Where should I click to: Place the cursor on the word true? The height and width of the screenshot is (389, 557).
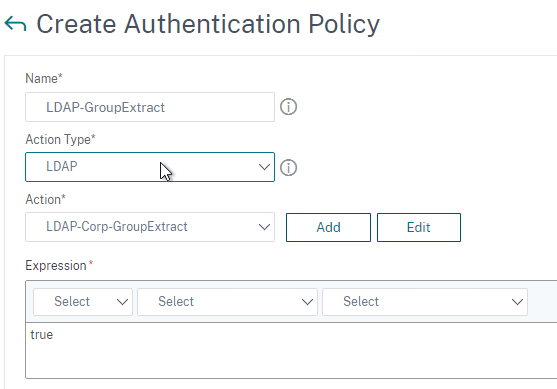point(42,335)
